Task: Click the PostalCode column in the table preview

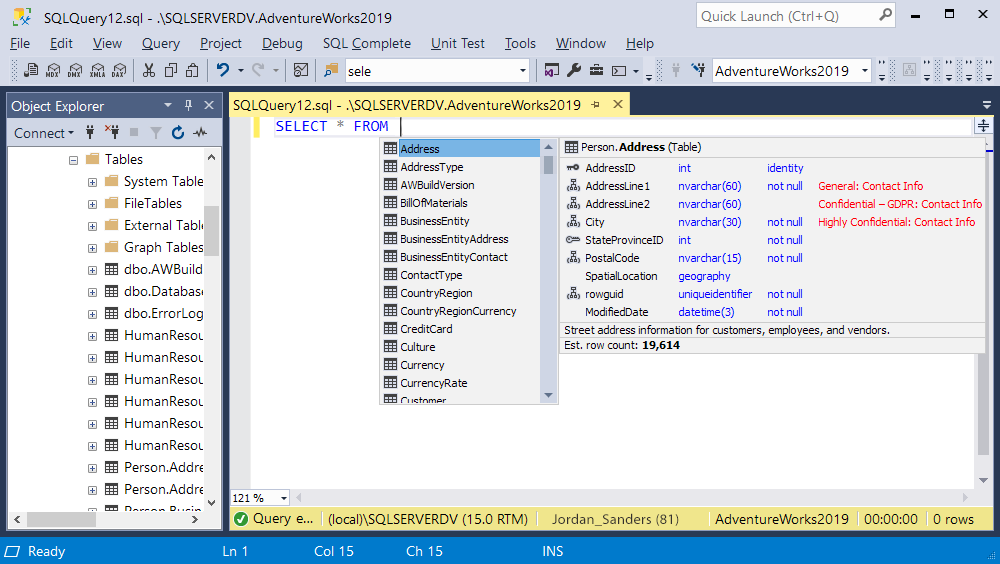Action: point(612,258)
